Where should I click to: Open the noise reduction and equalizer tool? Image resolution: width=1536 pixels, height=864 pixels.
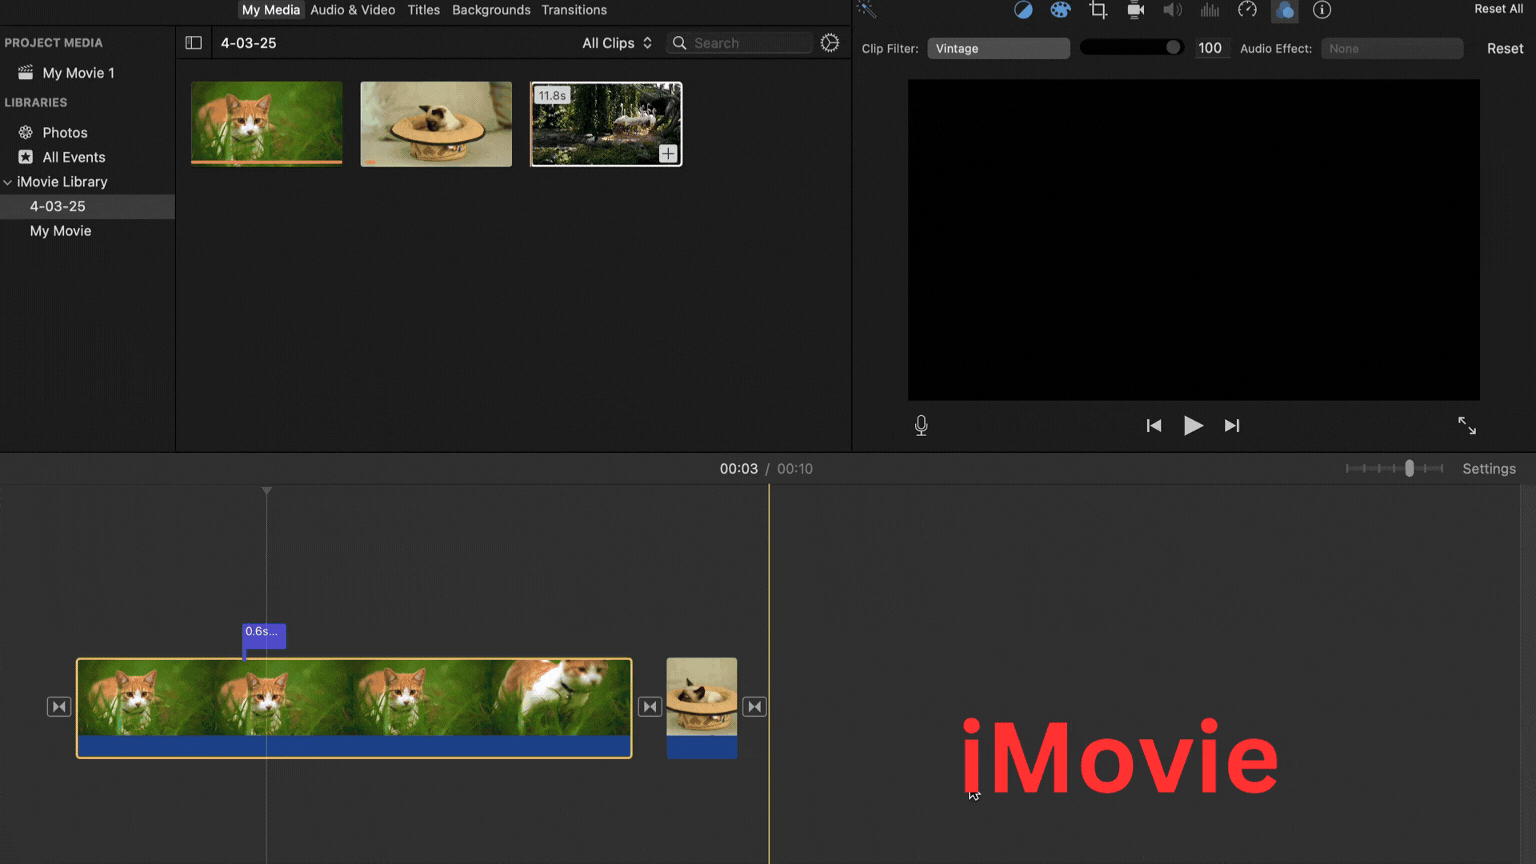click(1210, 10)
